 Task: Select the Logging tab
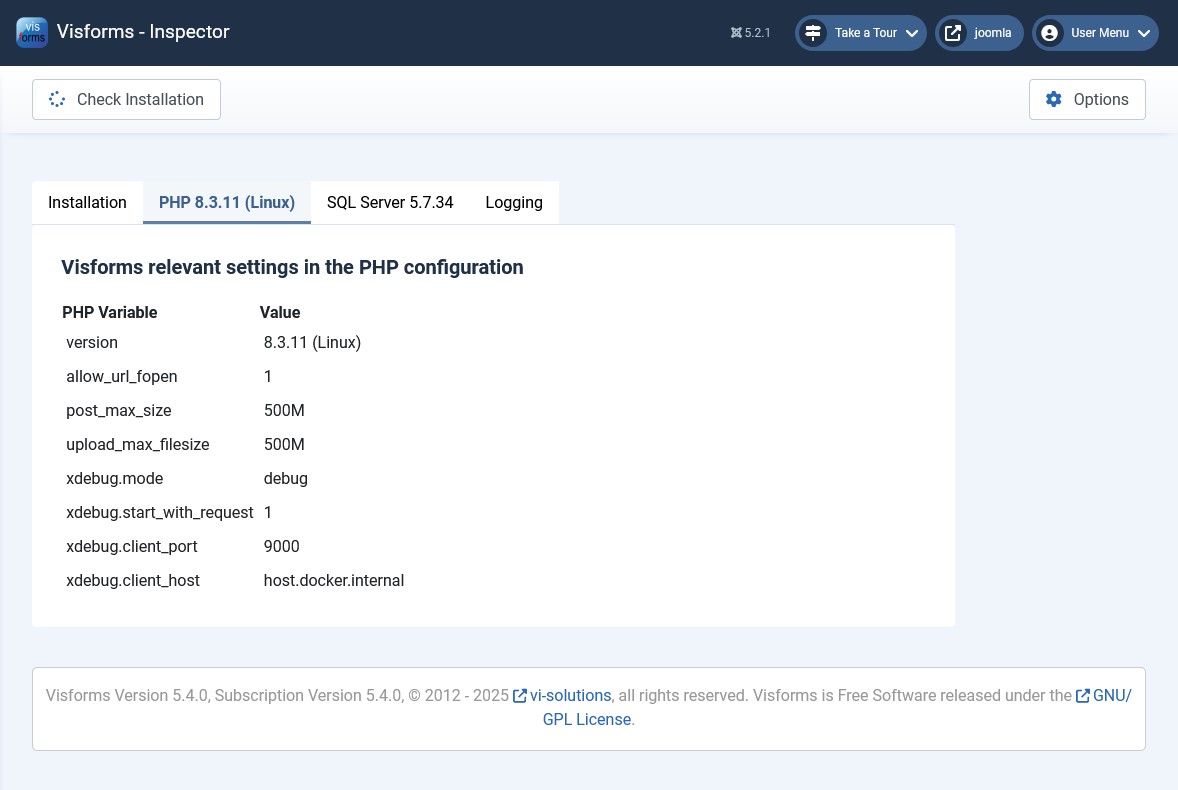(514, 202)
